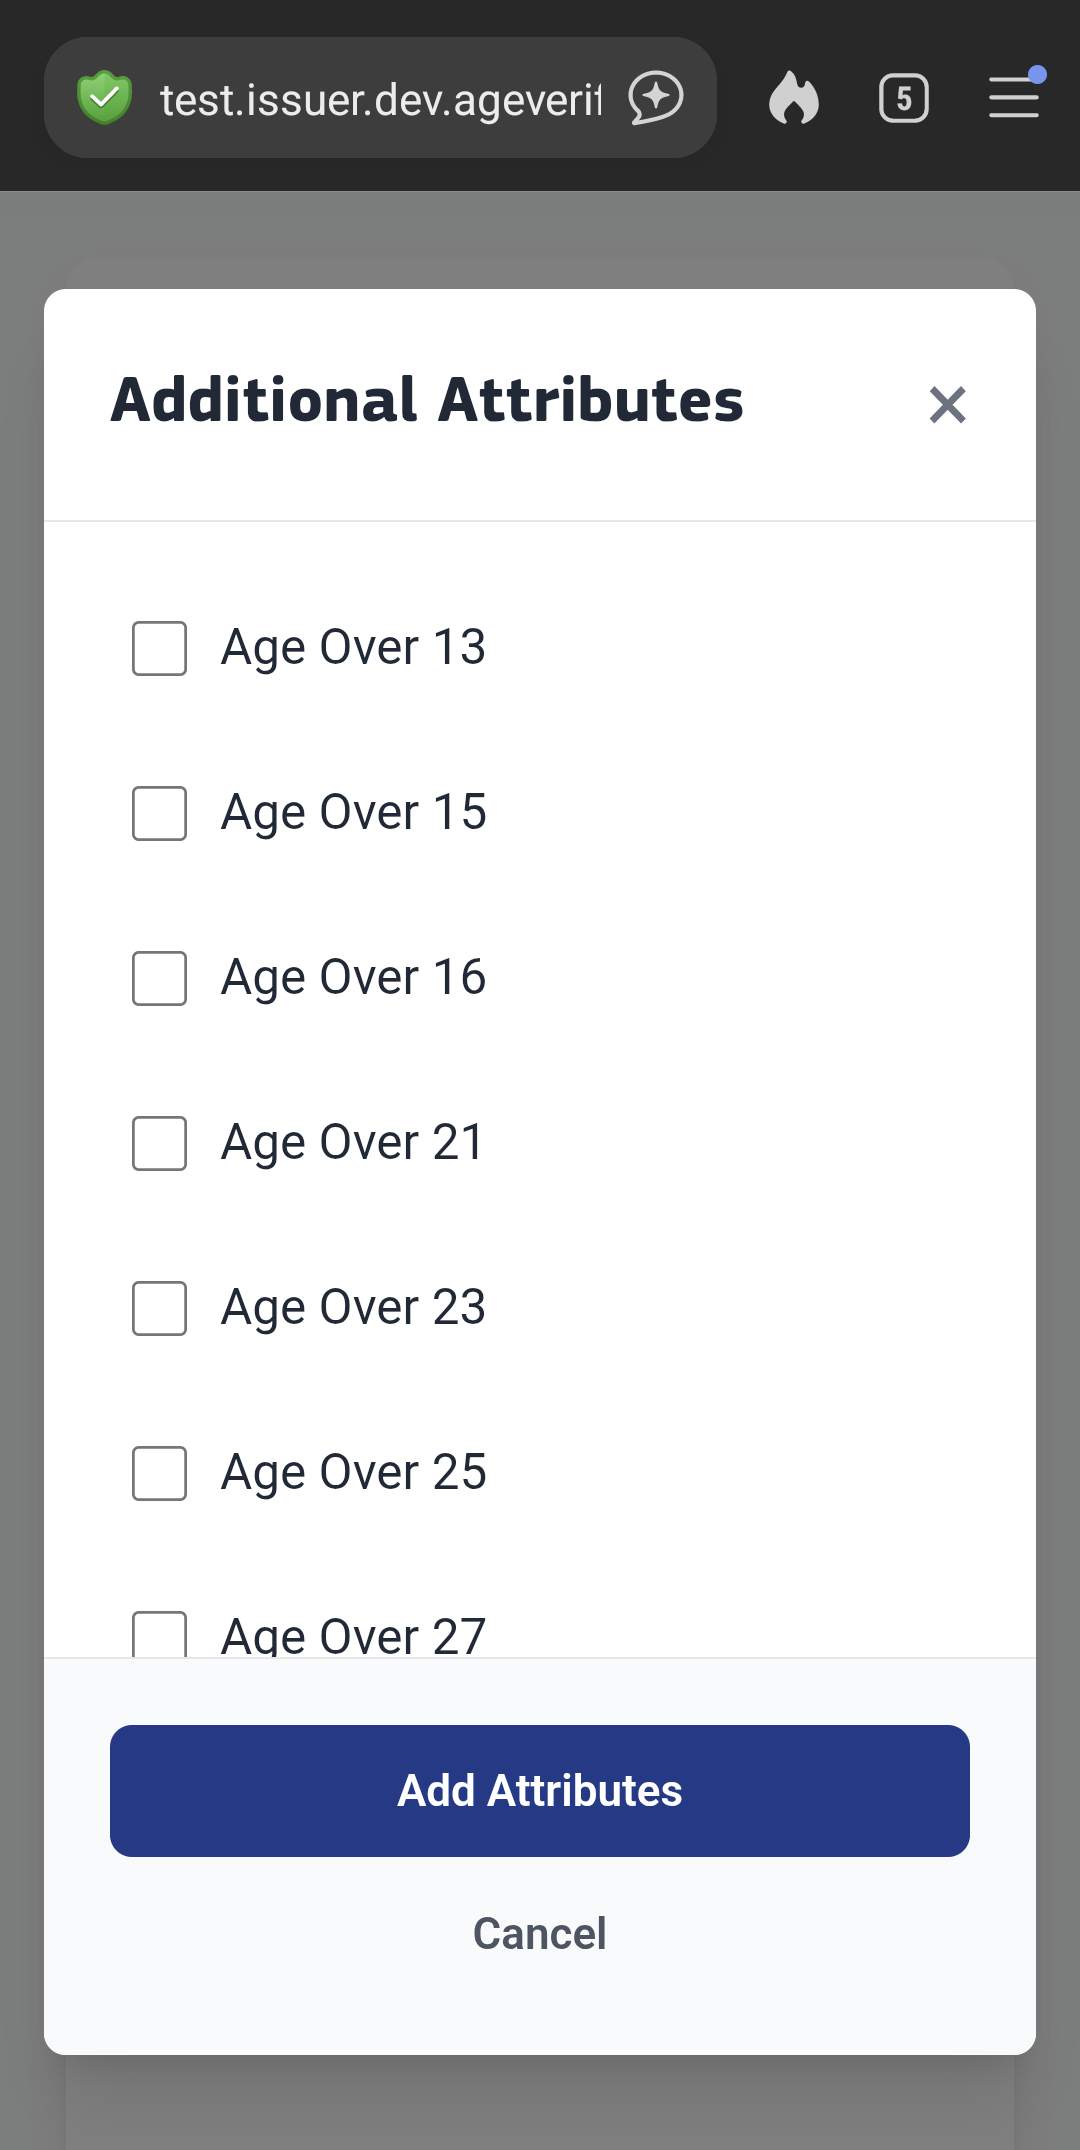Toggle the Age Over 23 checkbox
Image resolution: width=1080 pixels, height=2150 pixels.
[160, 1308]
